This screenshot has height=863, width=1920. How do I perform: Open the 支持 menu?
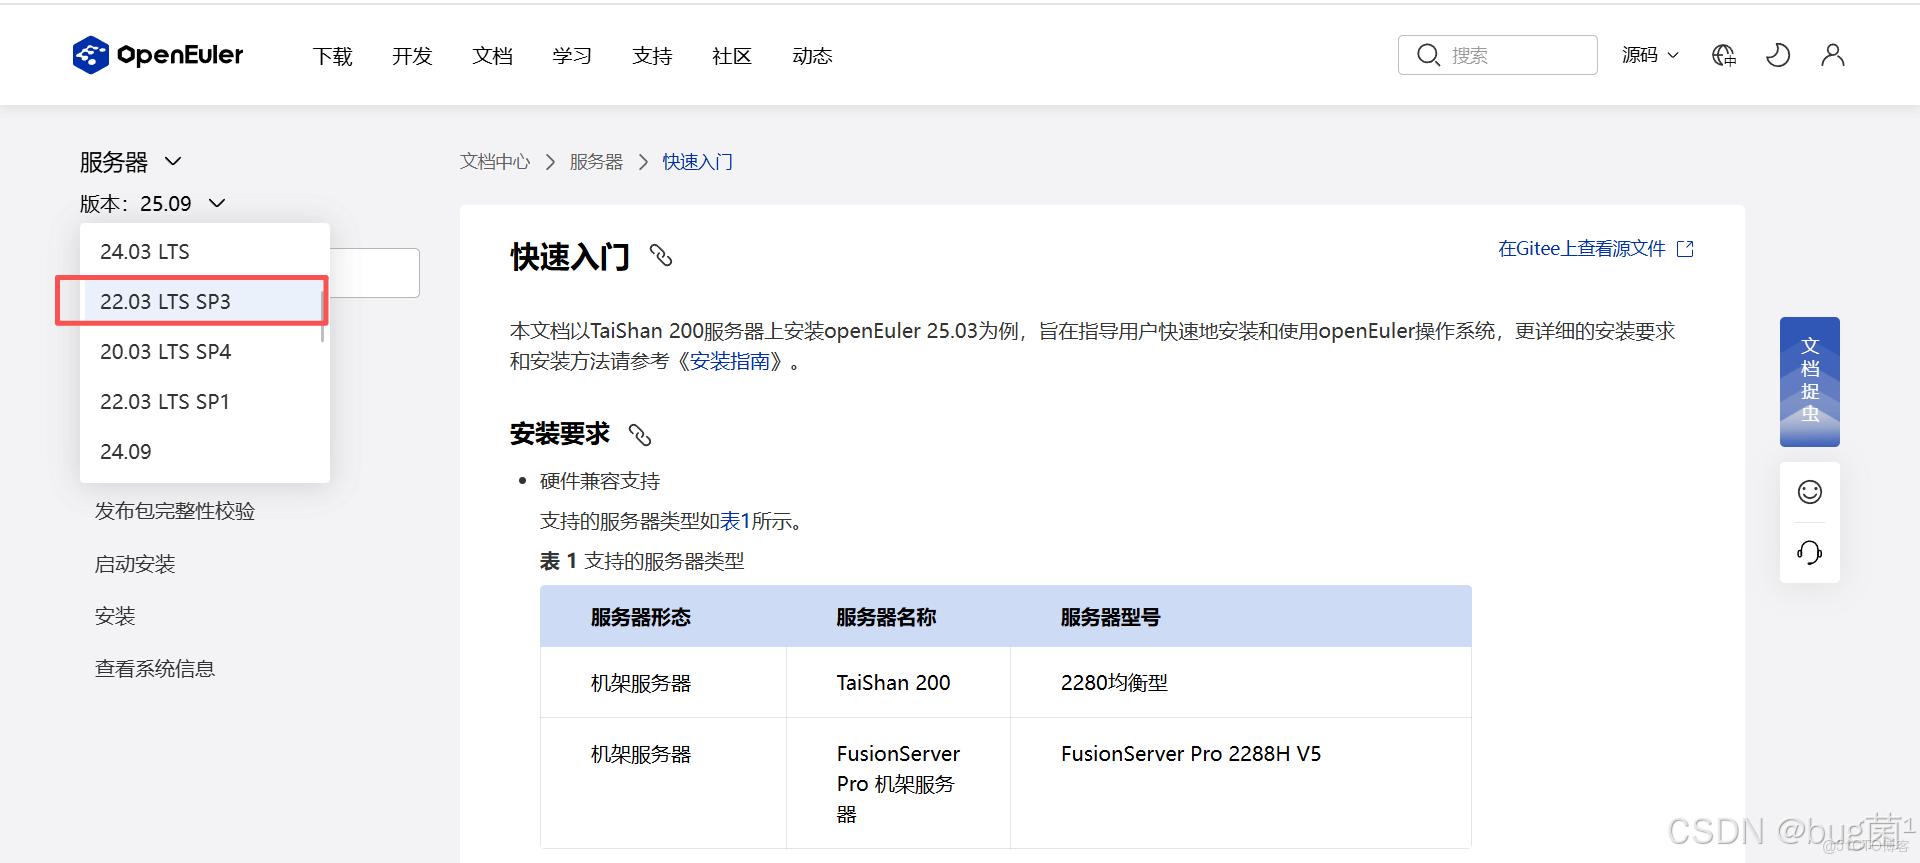pyautogui.click(x=652, y=56)
